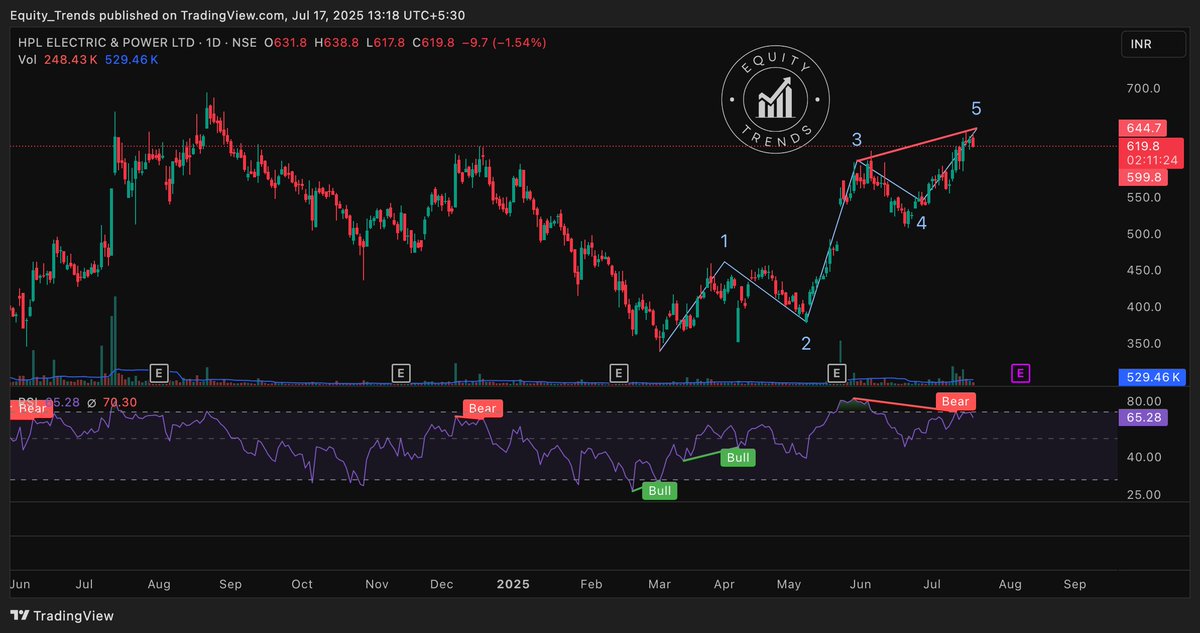
Task: Click the Mar label on time axis
Action: coord(659,584)
